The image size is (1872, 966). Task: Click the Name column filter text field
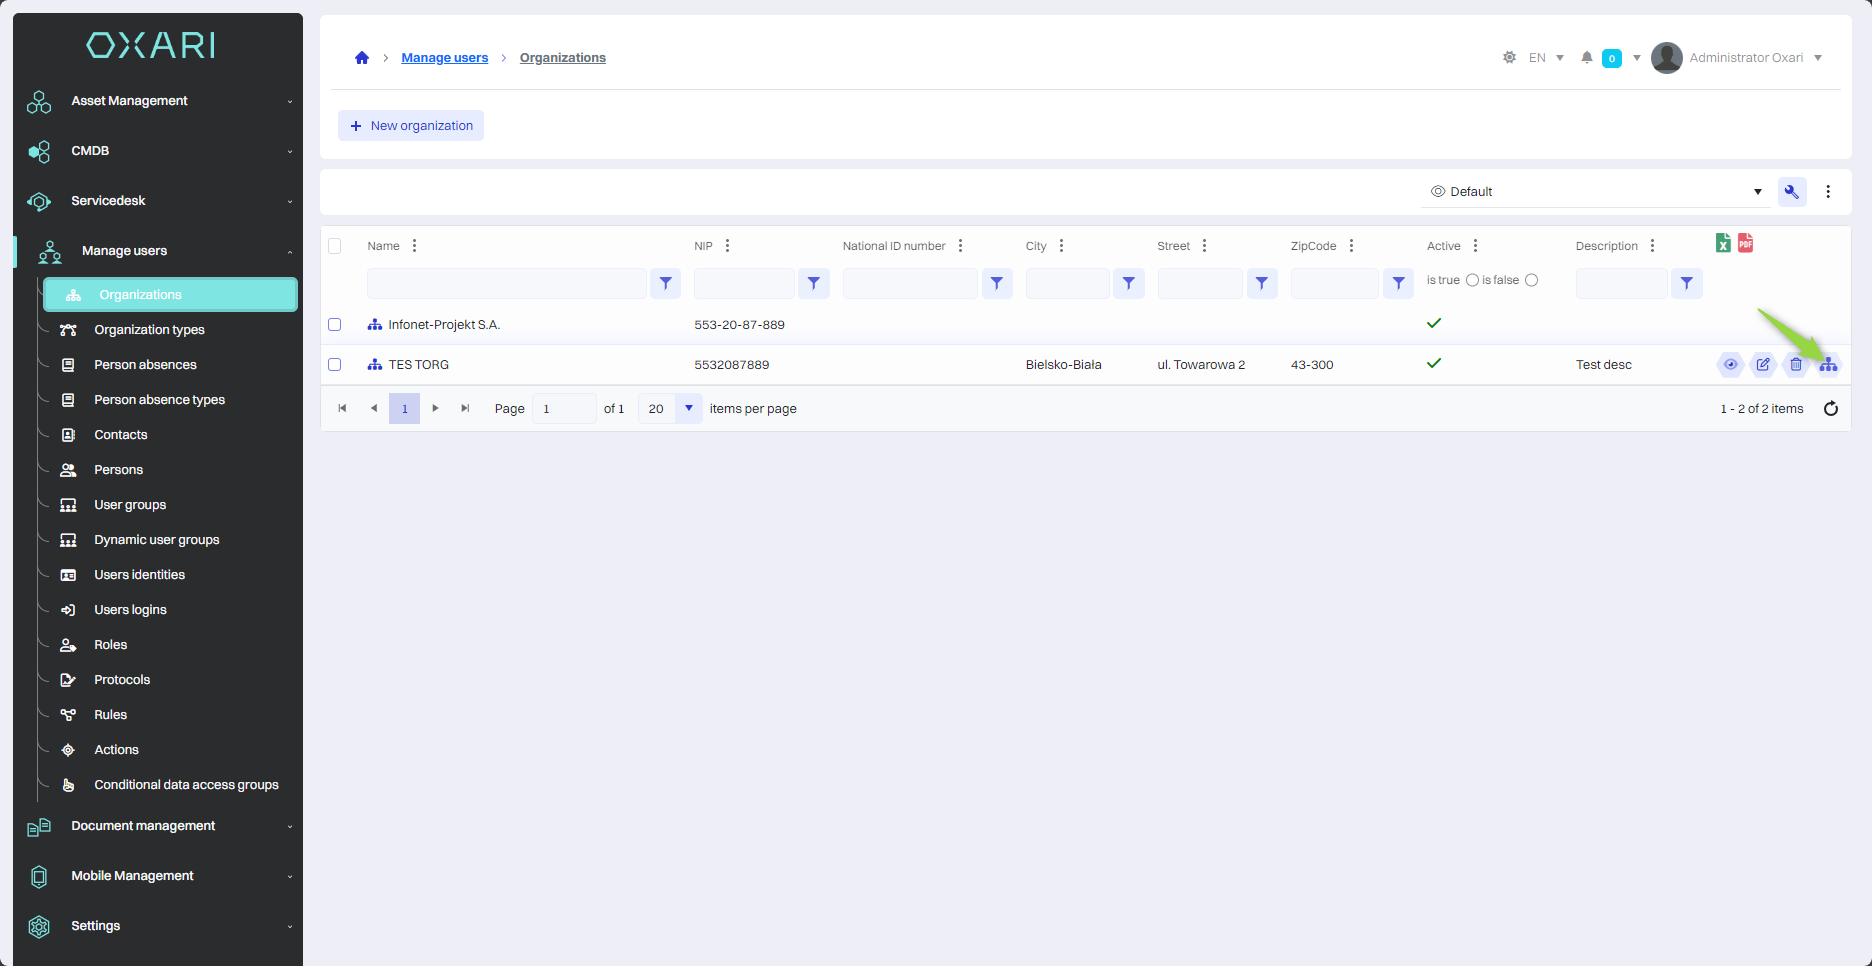[506, 284]
